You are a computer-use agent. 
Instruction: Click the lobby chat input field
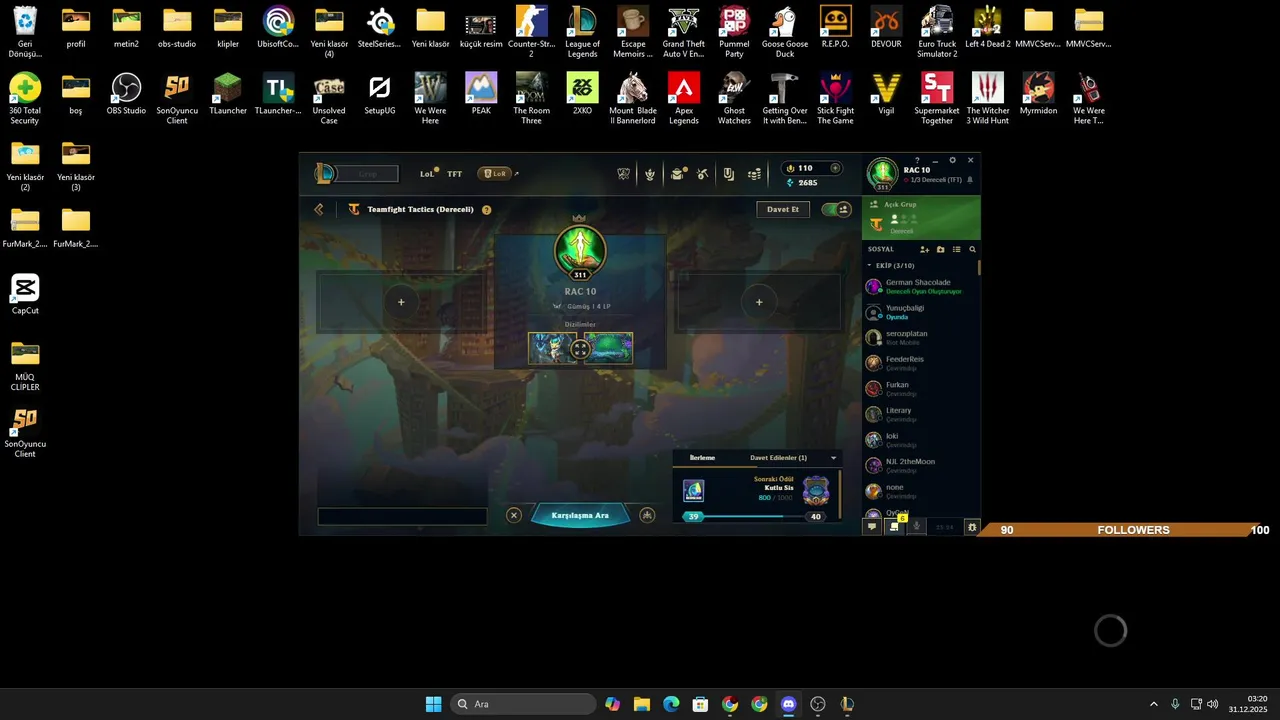tap(402, 516)
